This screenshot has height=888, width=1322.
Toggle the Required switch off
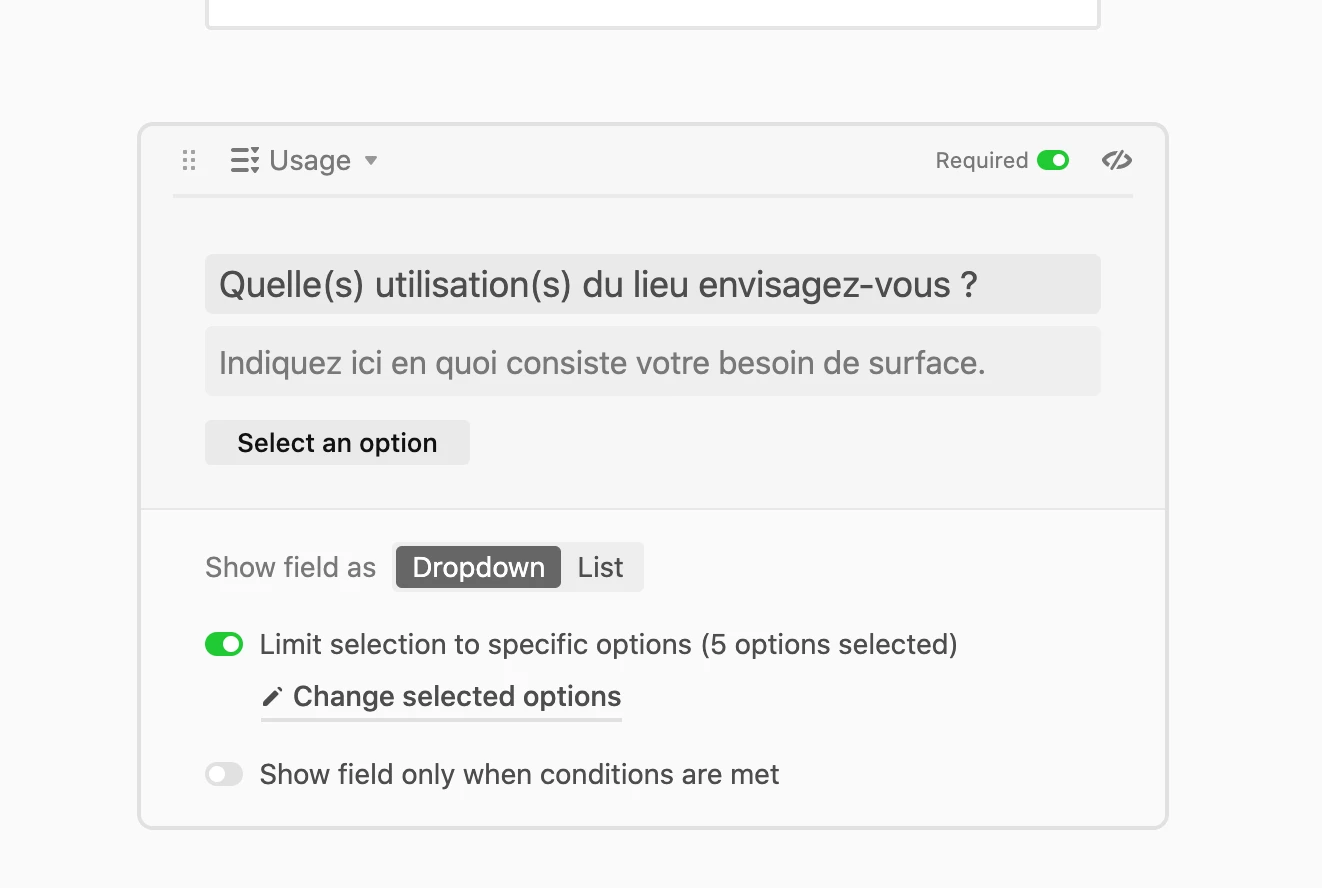coord(1052,160)
